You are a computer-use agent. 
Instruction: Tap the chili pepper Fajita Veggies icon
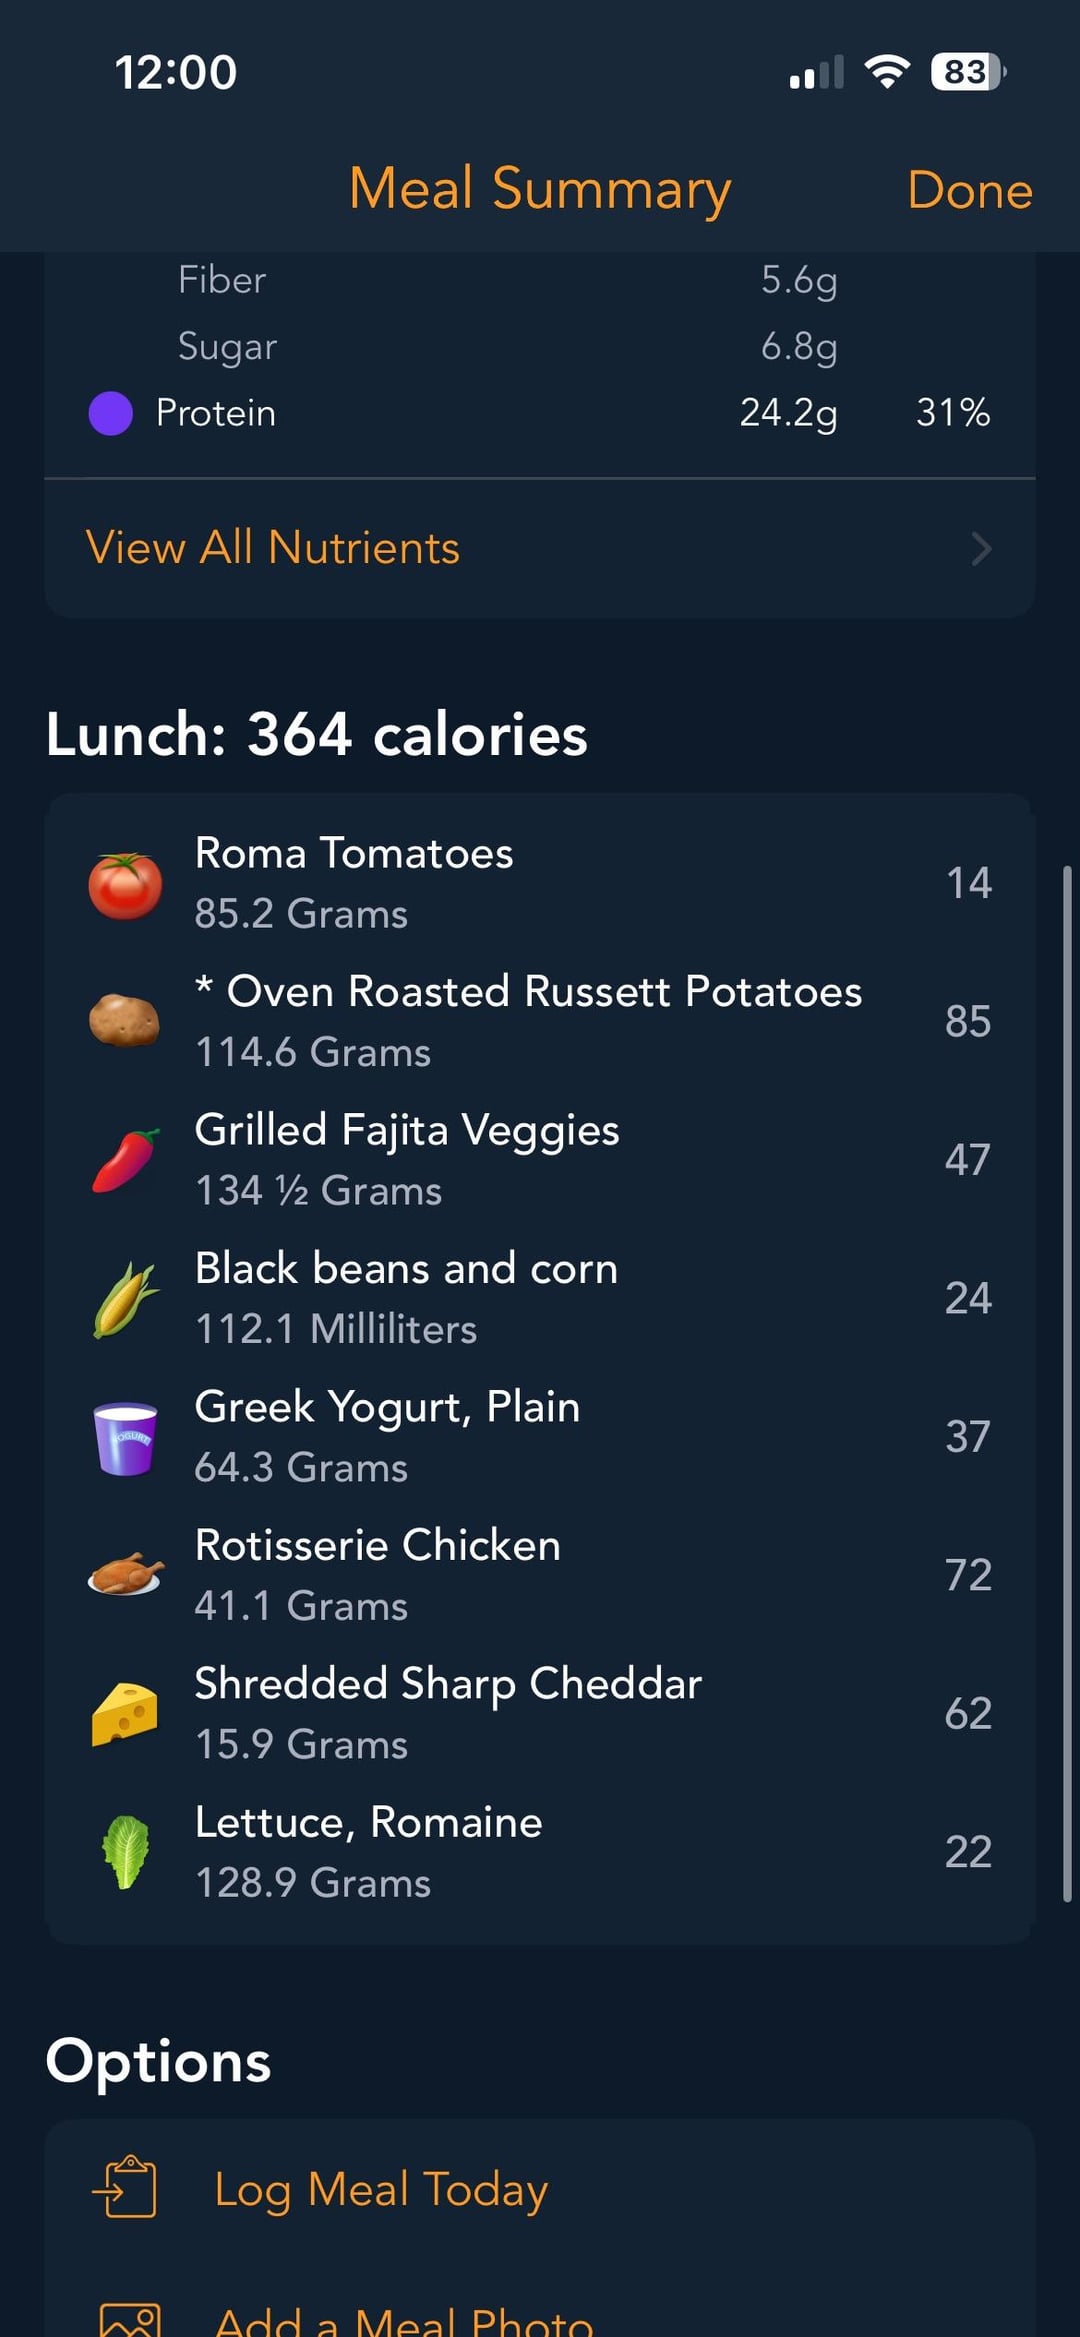pos(125,1160)
